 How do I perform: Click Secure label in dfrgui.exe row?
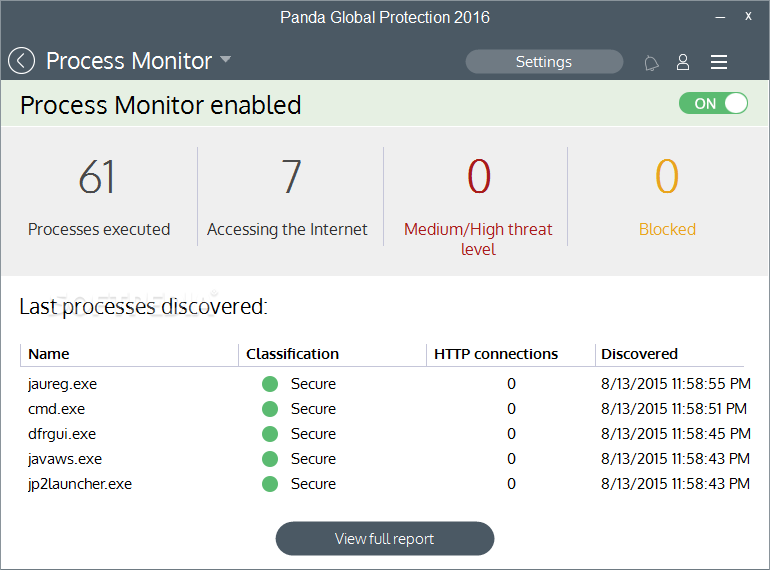tap(313, 434)
